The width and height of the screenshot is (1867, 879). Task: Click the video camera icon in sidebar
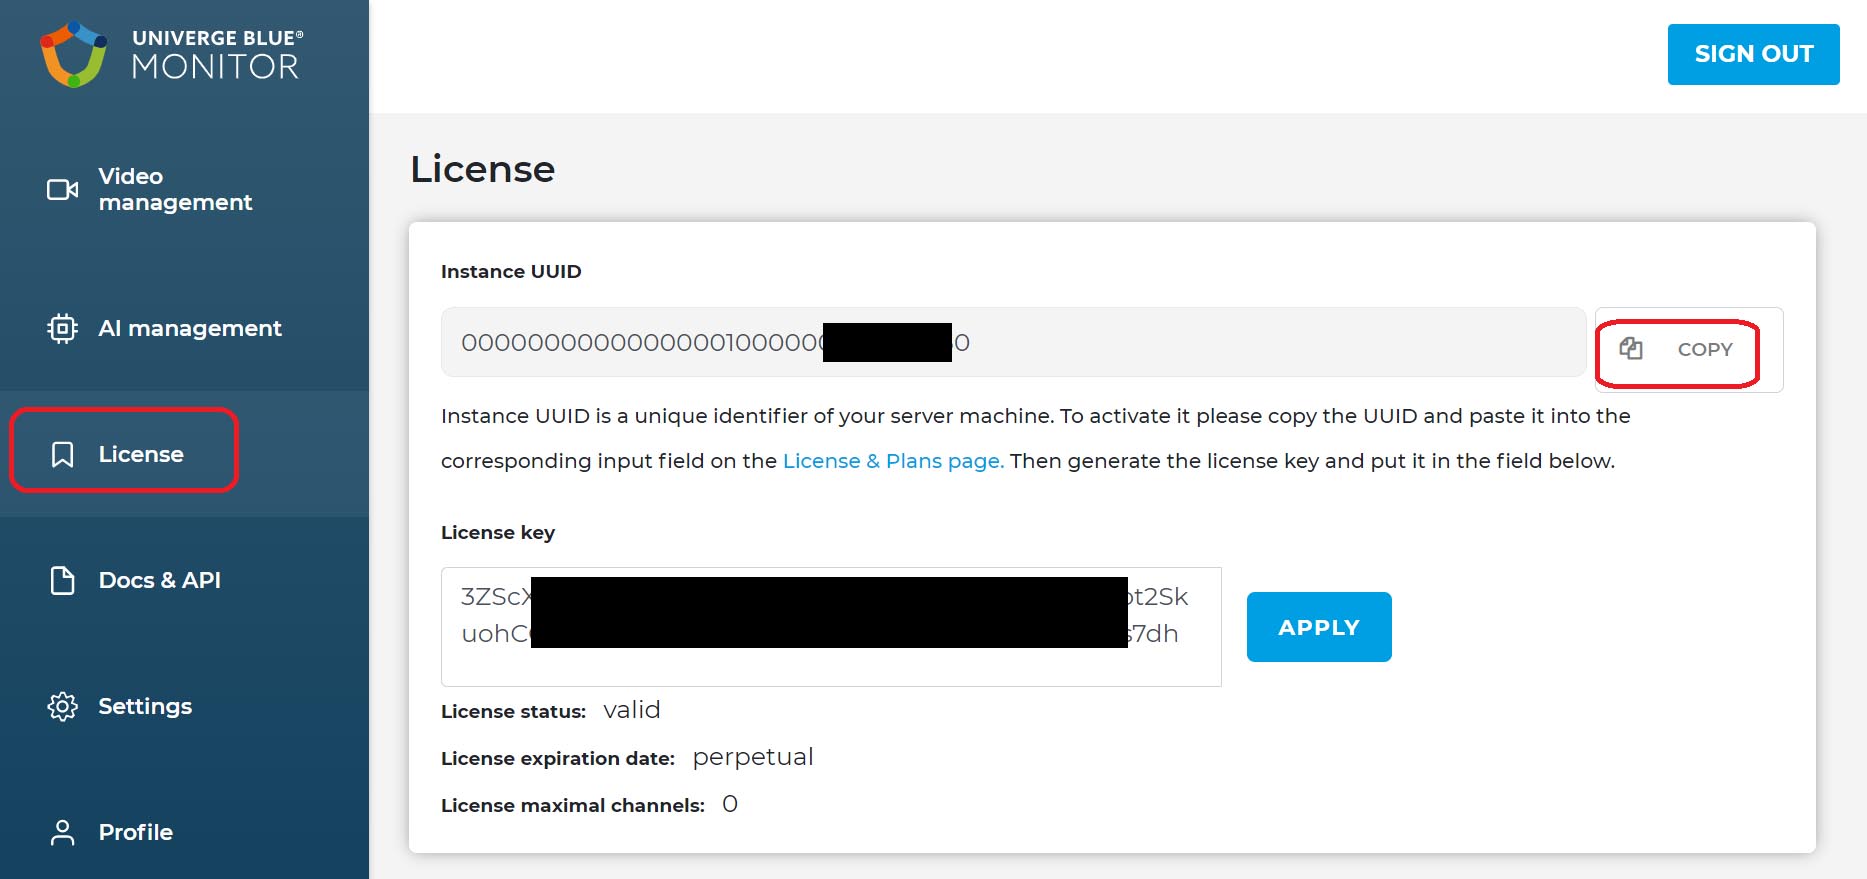(63, 189)
